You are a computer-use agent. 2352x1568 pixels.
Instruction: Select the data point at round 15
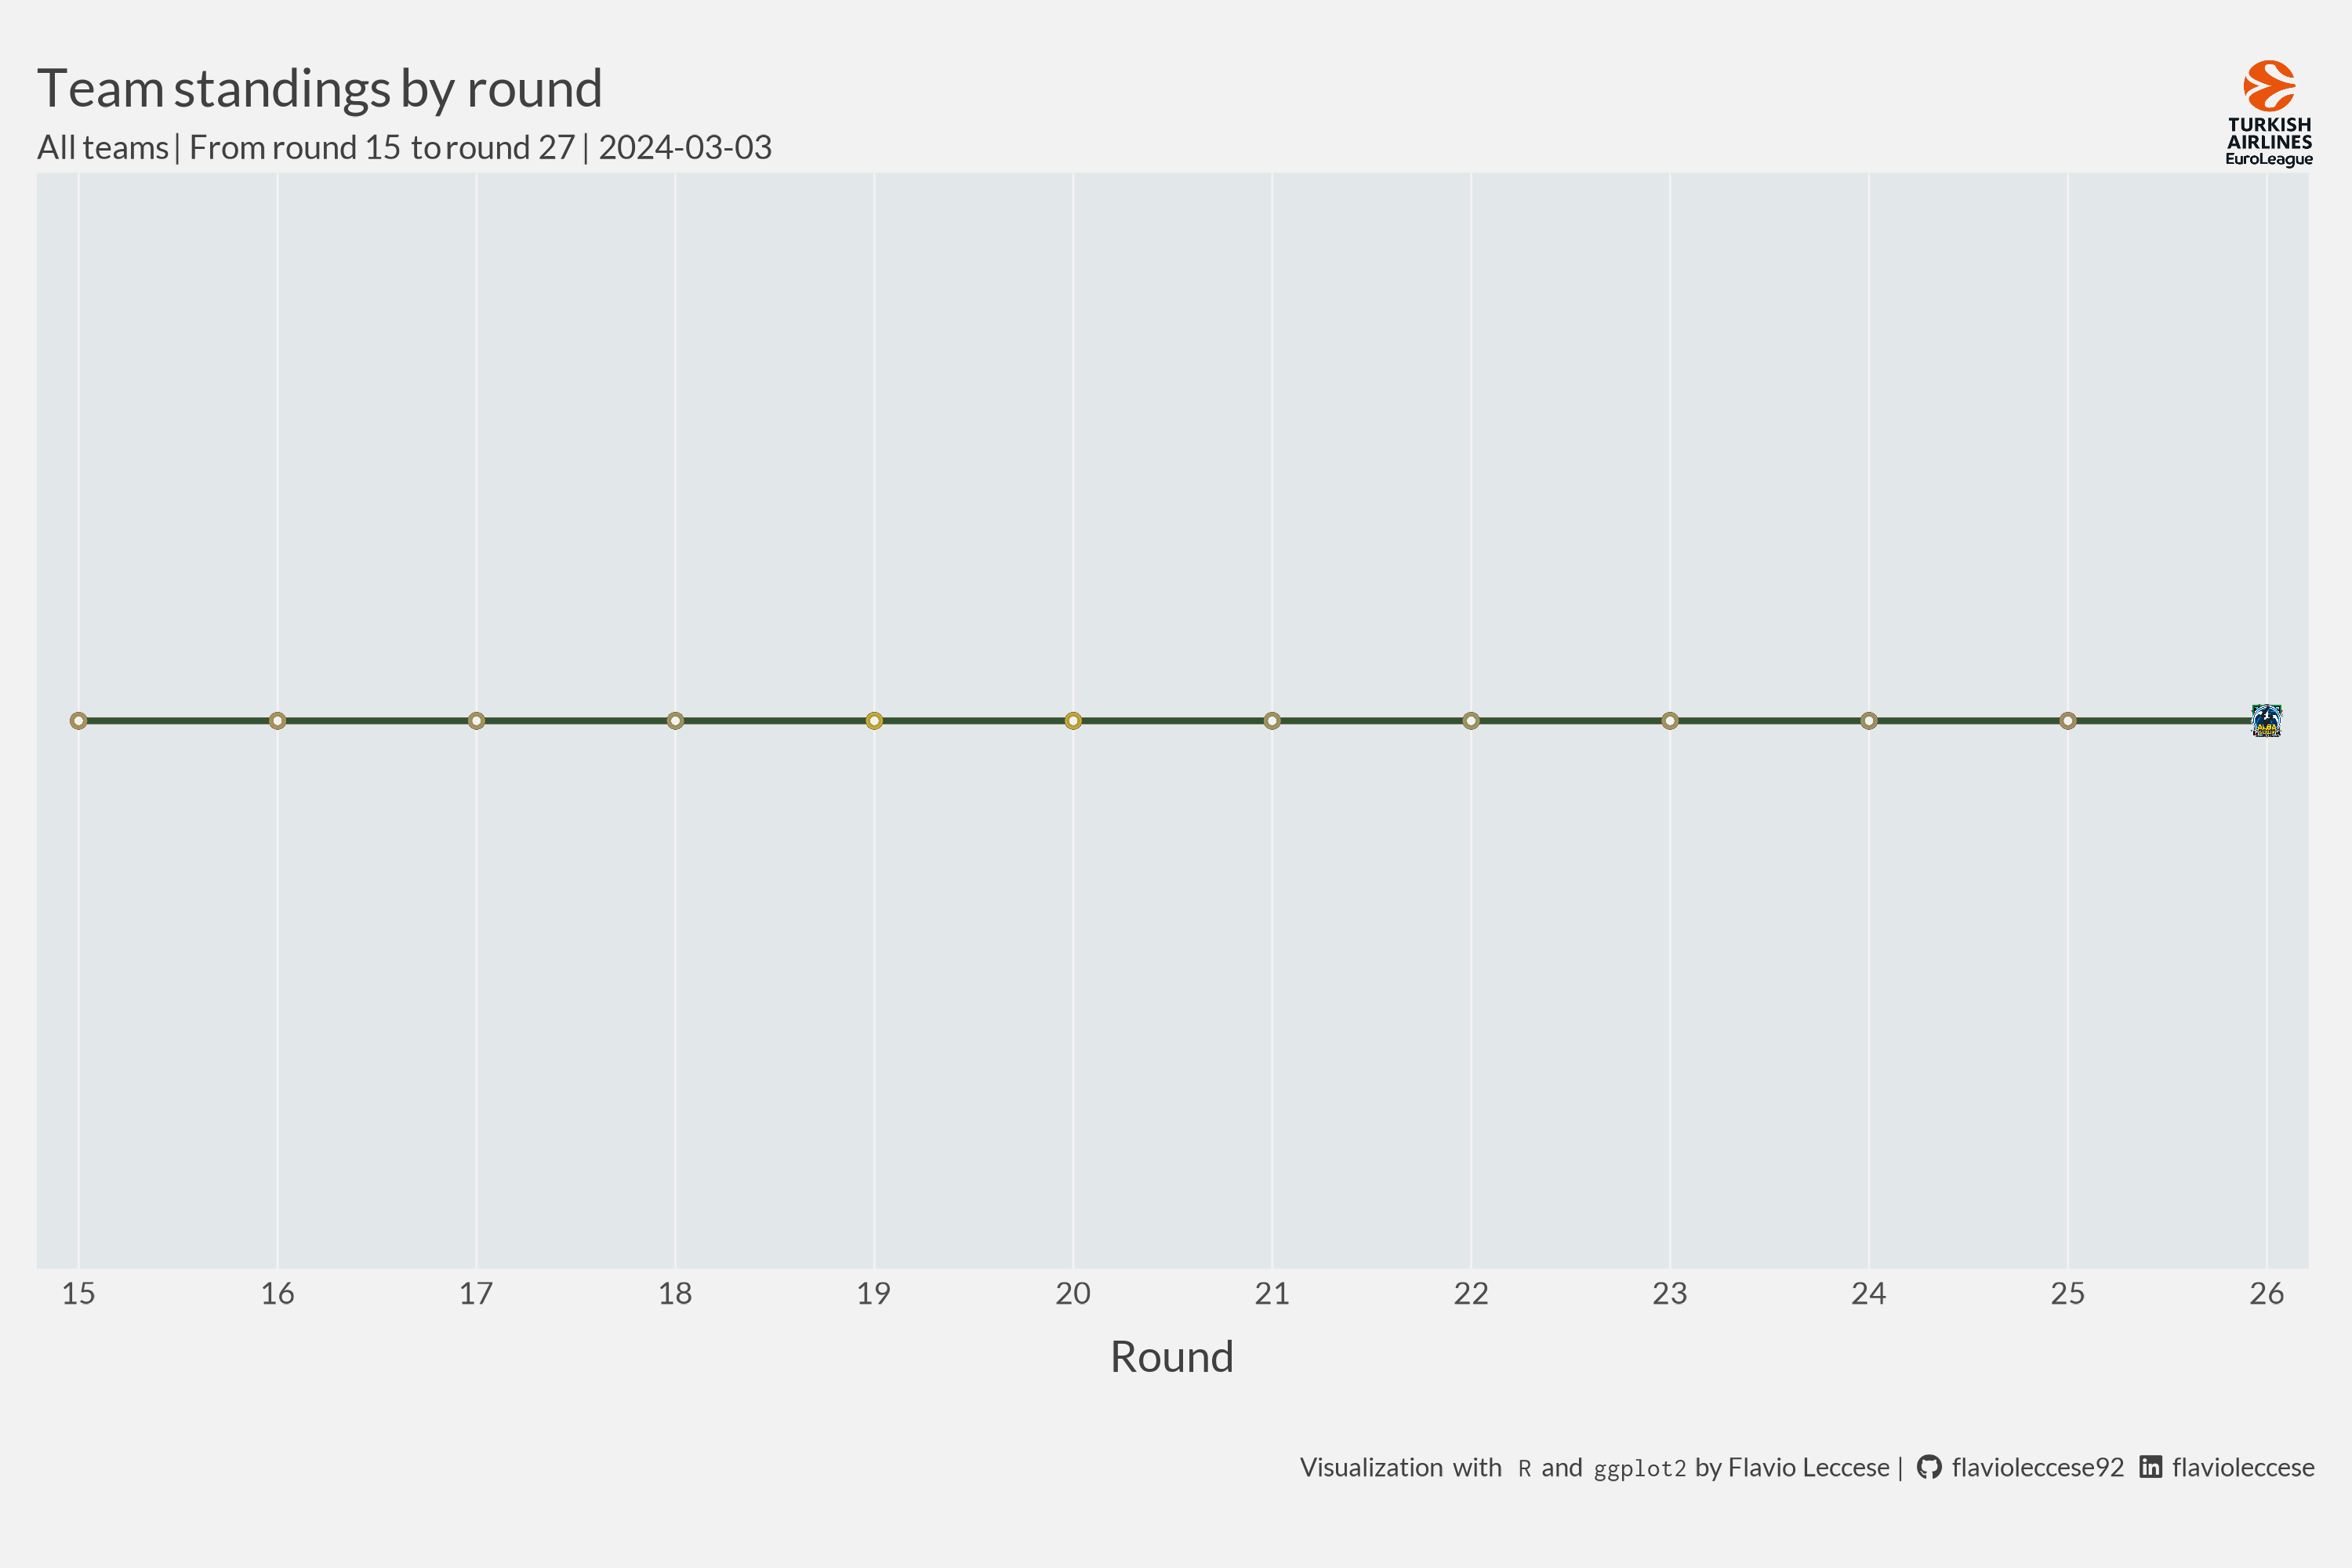tap(79, 721)
